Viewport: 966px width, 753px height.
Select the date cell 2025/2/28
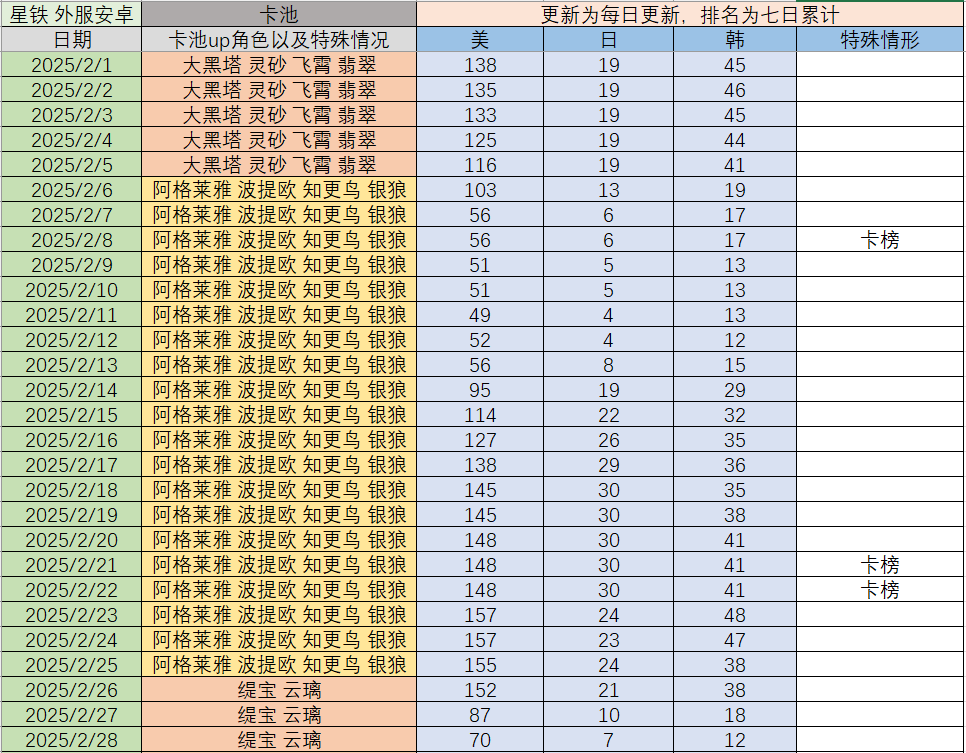point(71,740)
